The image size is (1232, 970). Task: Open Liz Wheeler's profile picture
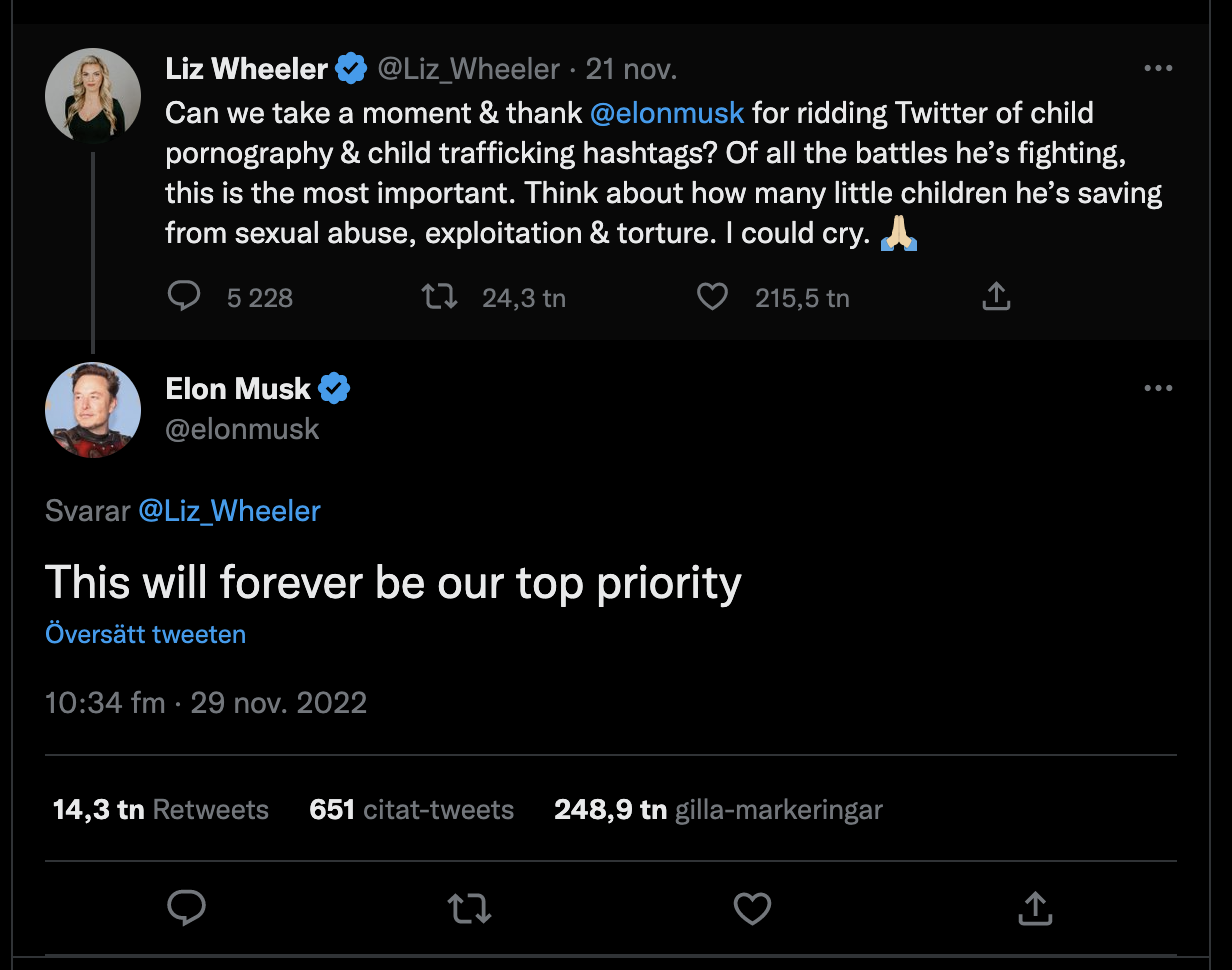pyautogui.click(x=93, y=95)
